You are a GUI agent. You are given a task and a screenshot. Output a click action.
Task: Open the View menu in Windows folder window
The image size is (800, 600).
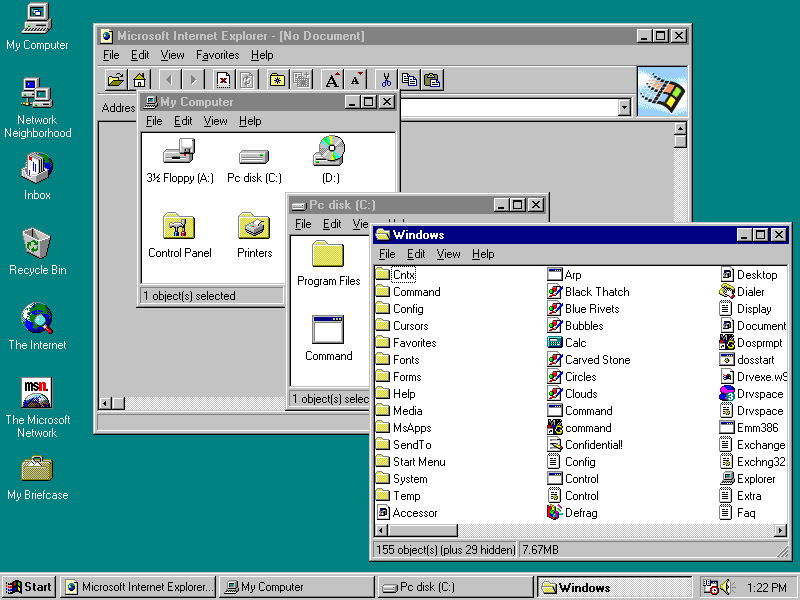pyautogui.click(x=448, y=254)
